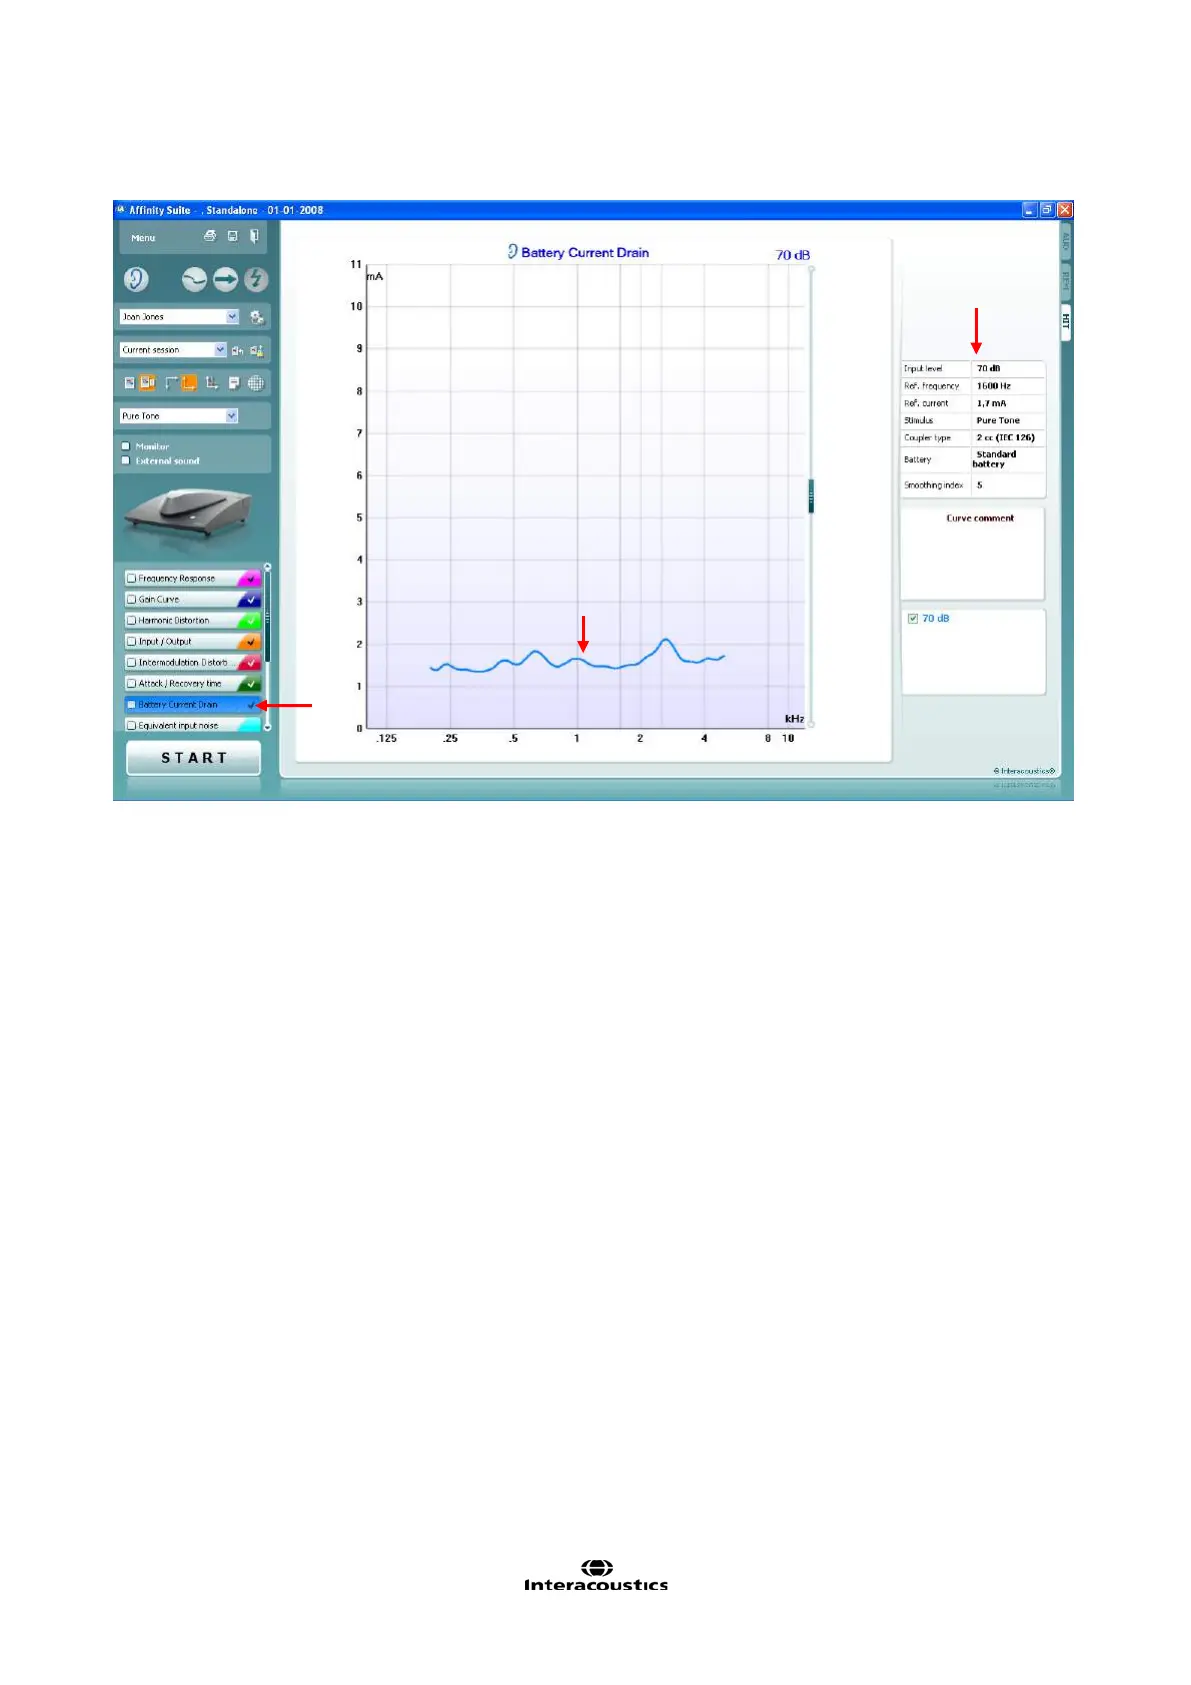Click the green swatch on Harmonic Distortion
The width and height of the screenshot is (1191, 1685).
coord(250,620)
